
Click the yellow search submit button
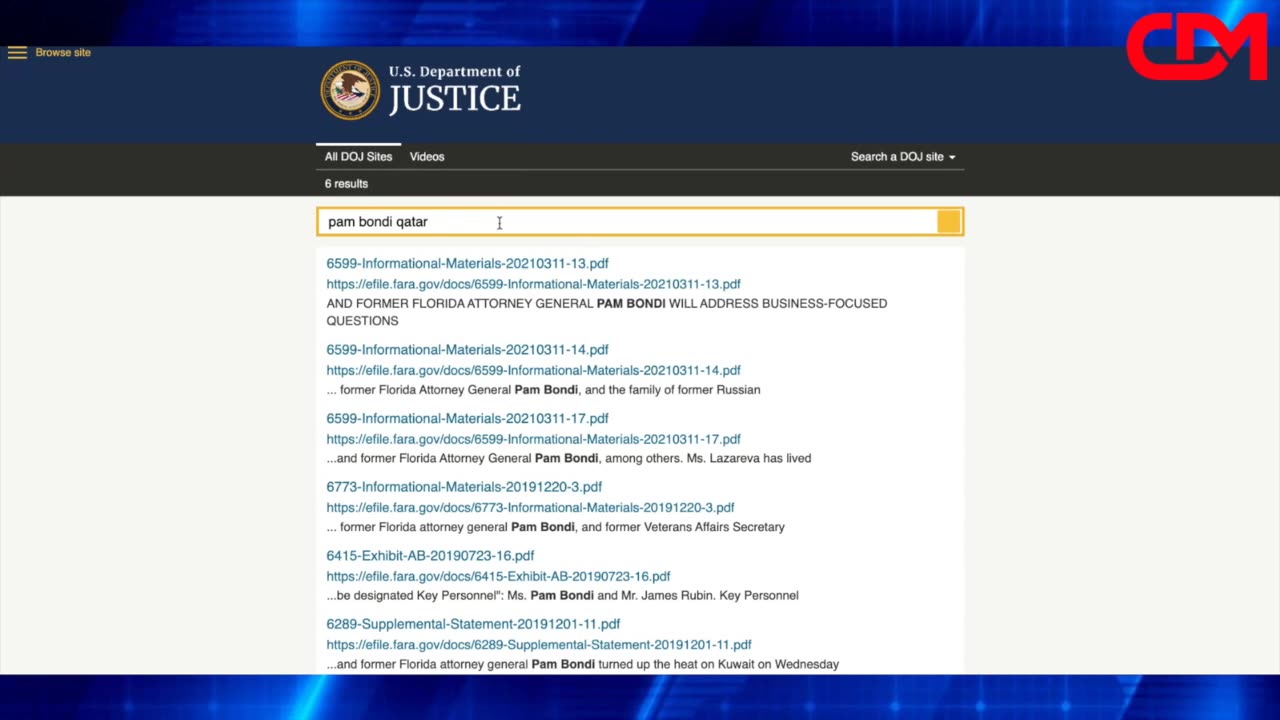coord(949,222)
